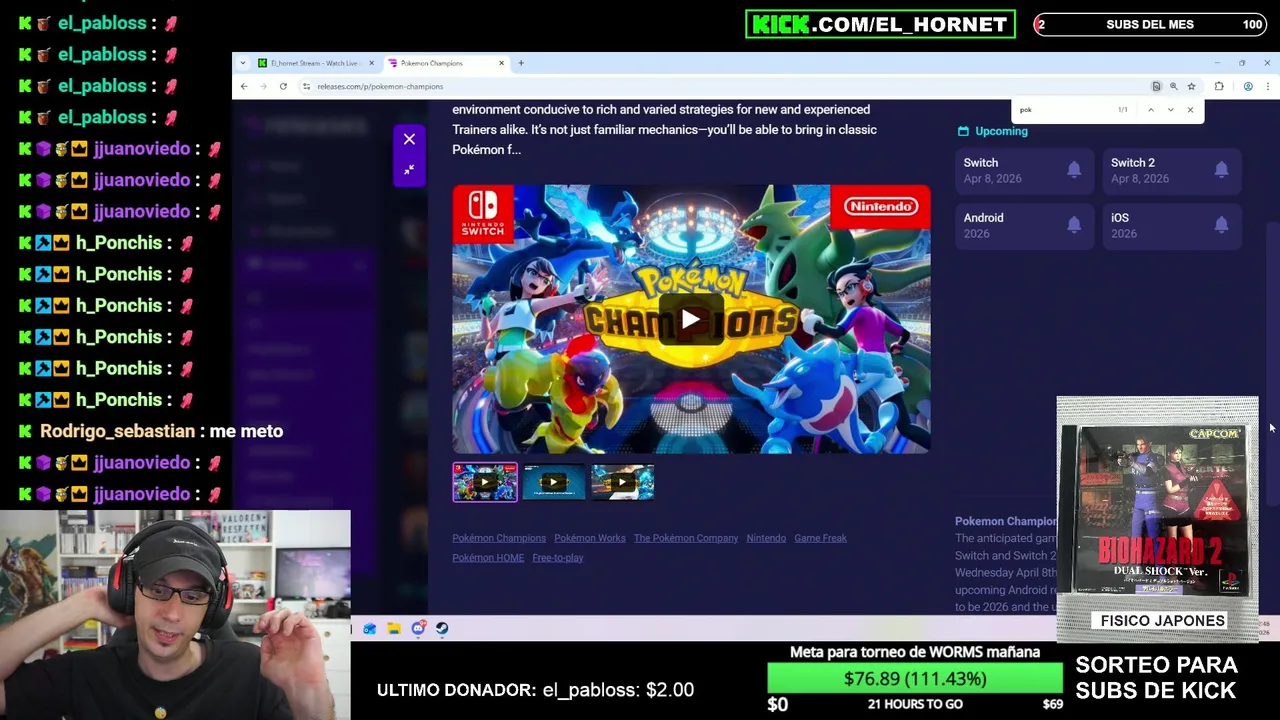Open a new browser tab with plus
This screenshot has width=1280, height=720.
pos(521,63)
